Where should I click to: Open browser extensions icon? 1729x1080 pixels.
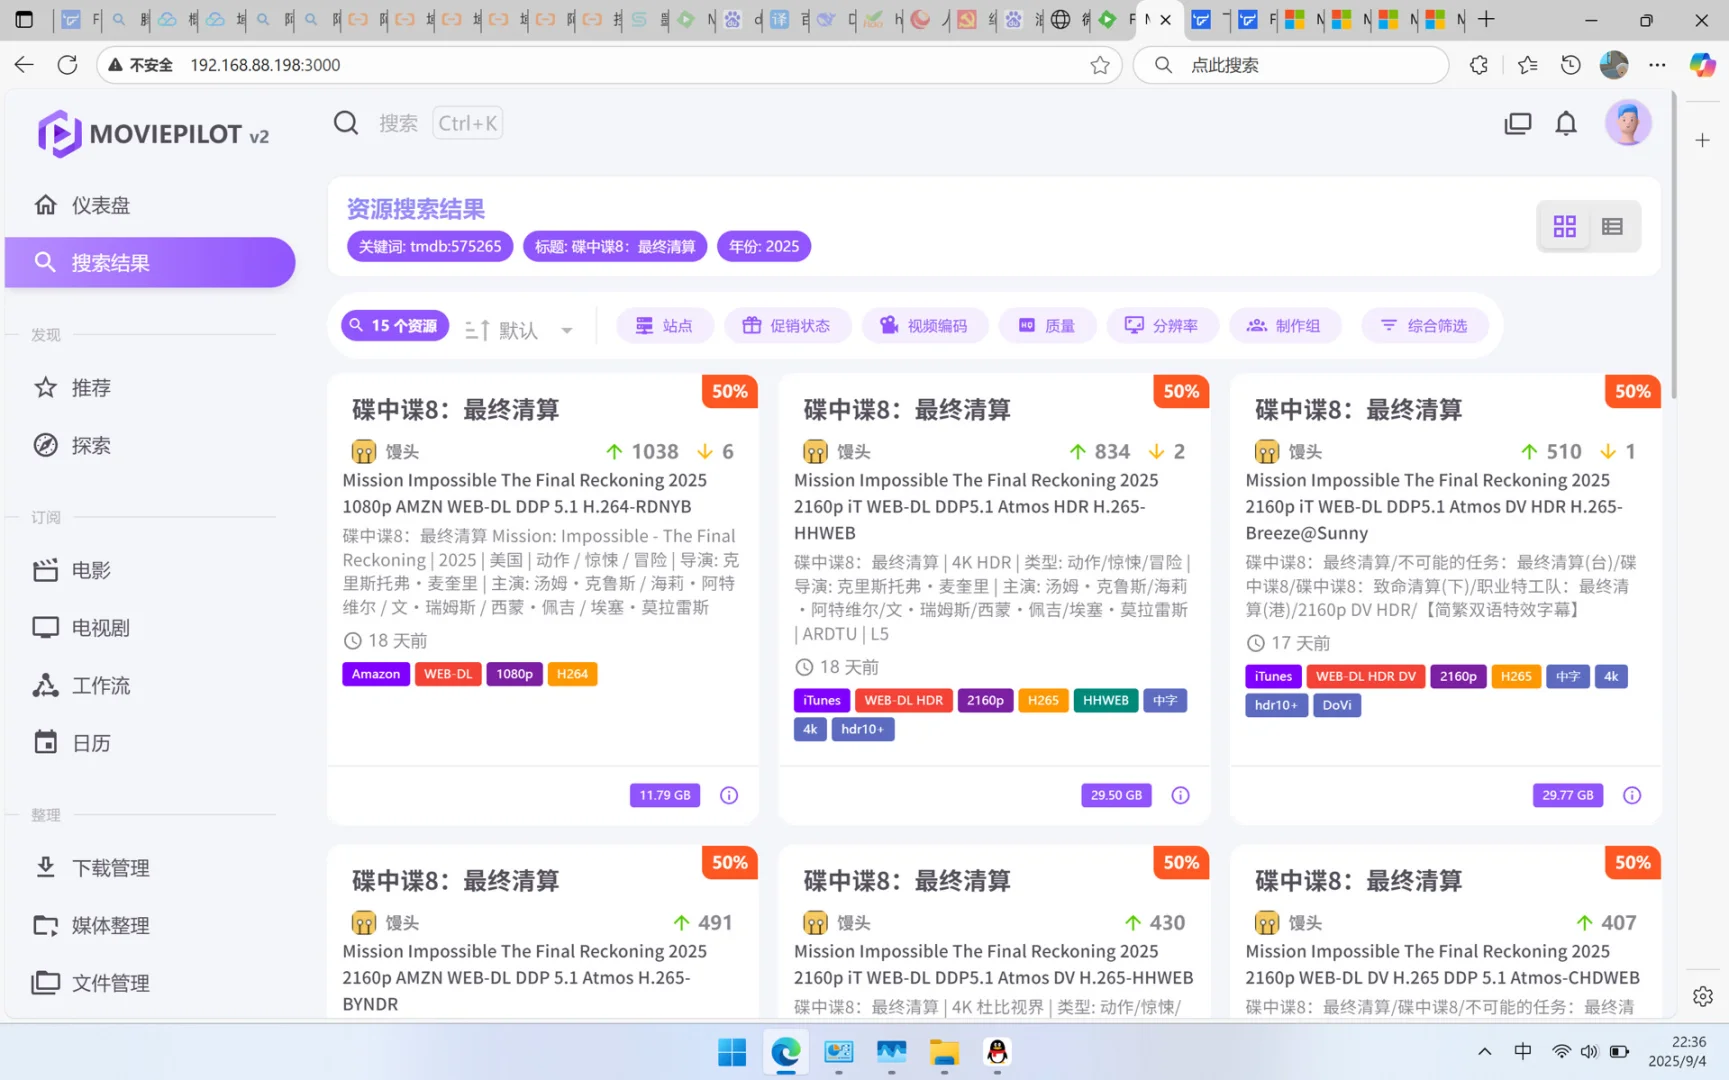(1479, 65)
